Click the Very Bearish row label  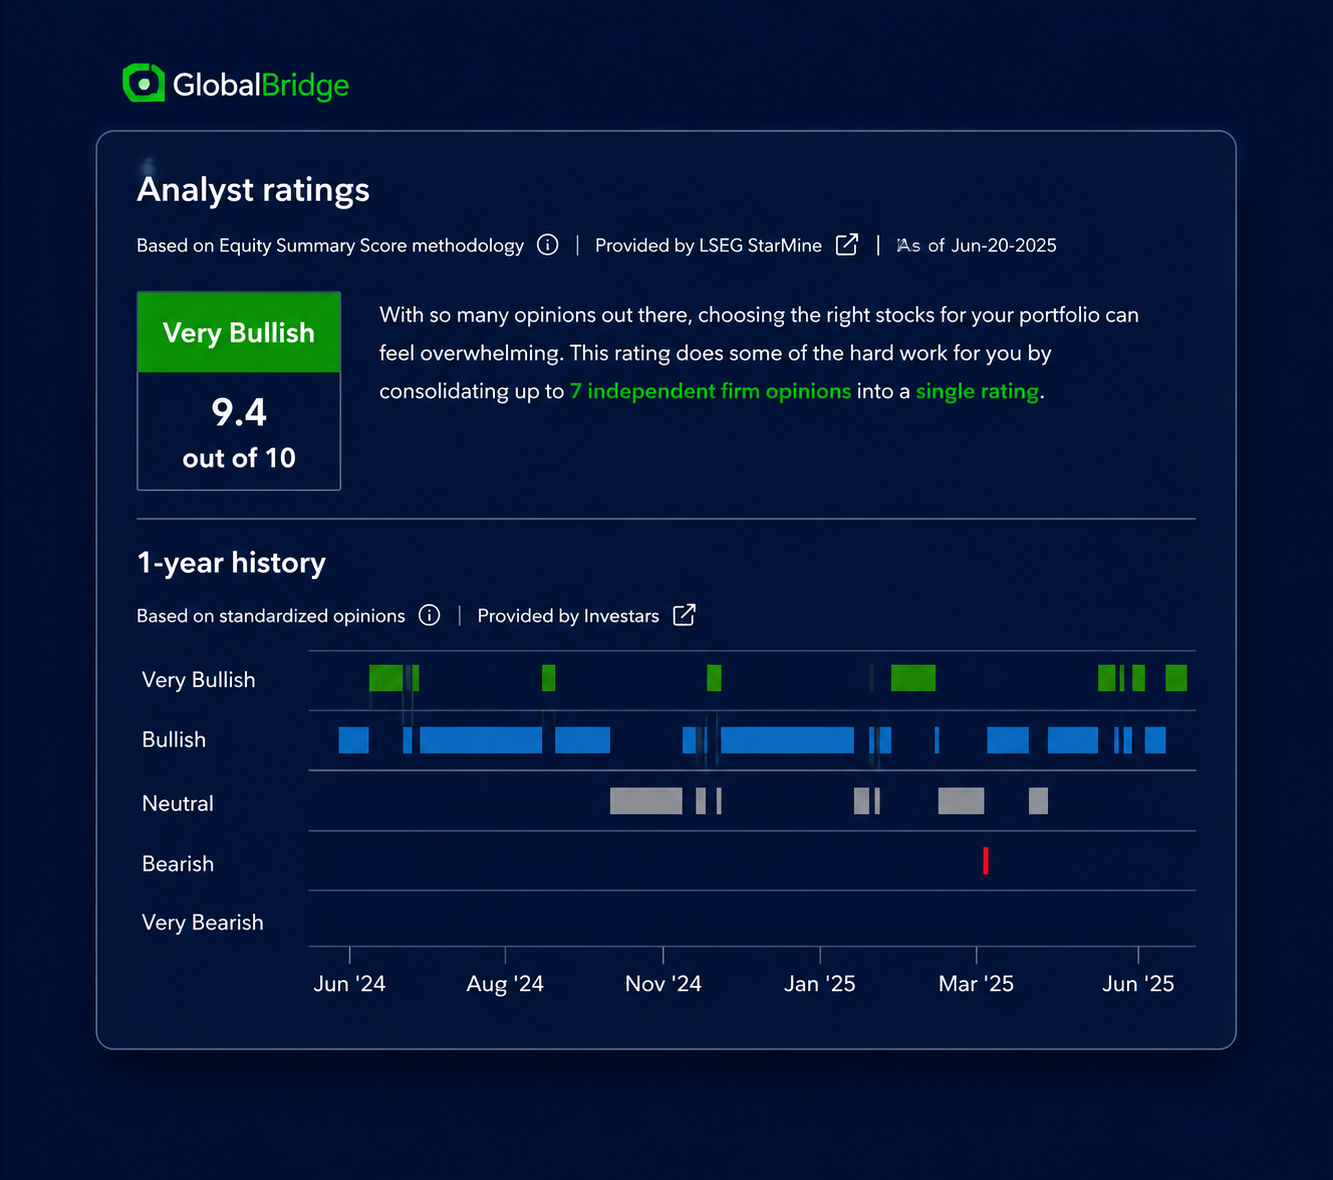(203, 923)
